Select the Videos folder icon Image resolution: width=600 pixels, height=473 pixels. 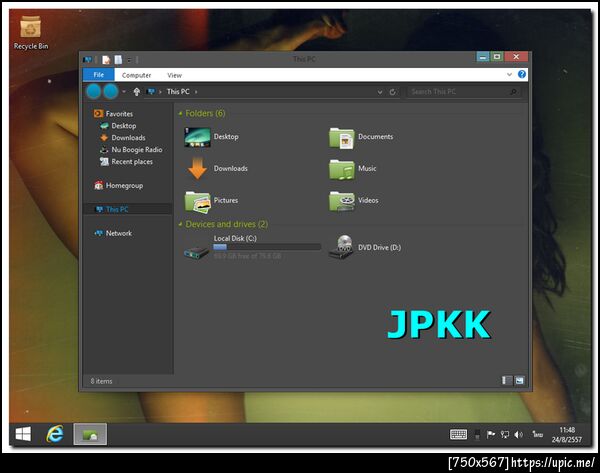click(x=341, y=201)
